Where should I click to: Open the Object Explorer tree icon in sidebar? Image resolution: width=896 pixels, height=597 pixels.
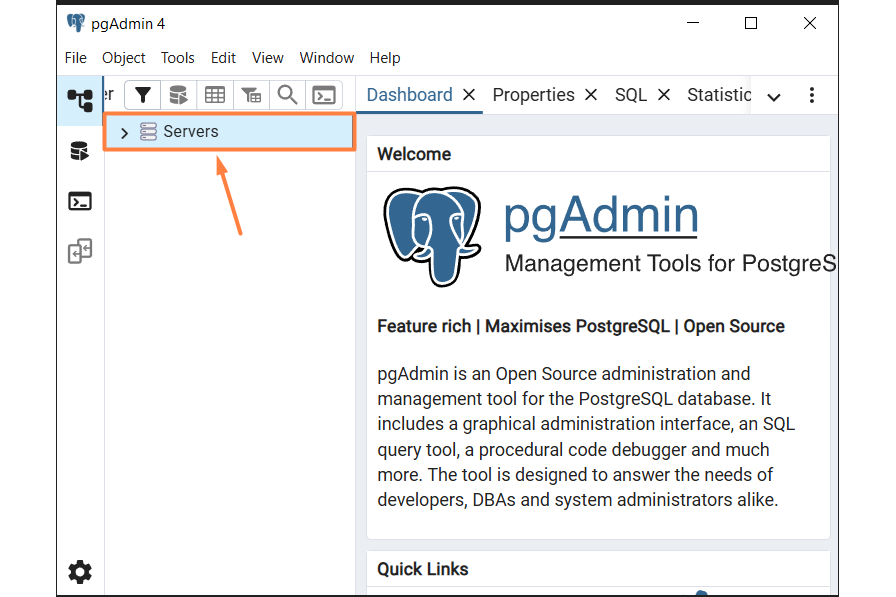tap(80, 101)
